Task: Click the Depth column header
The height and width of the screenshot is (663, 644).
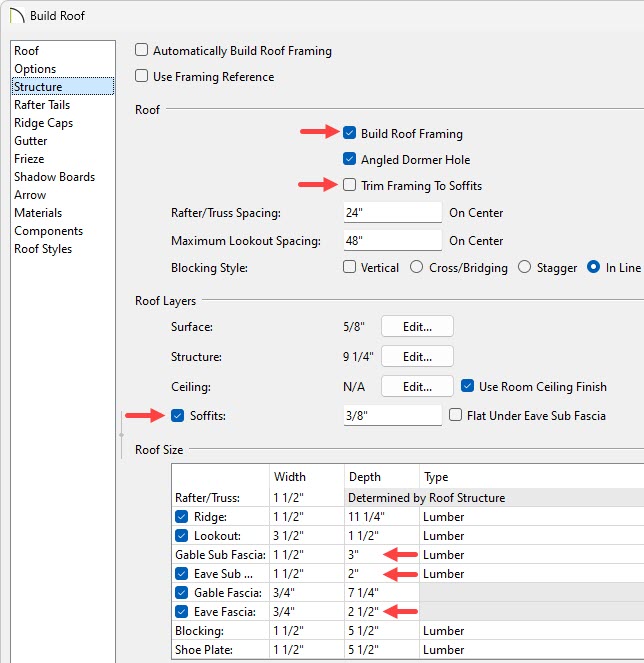Action: click(x=382, y=477)
